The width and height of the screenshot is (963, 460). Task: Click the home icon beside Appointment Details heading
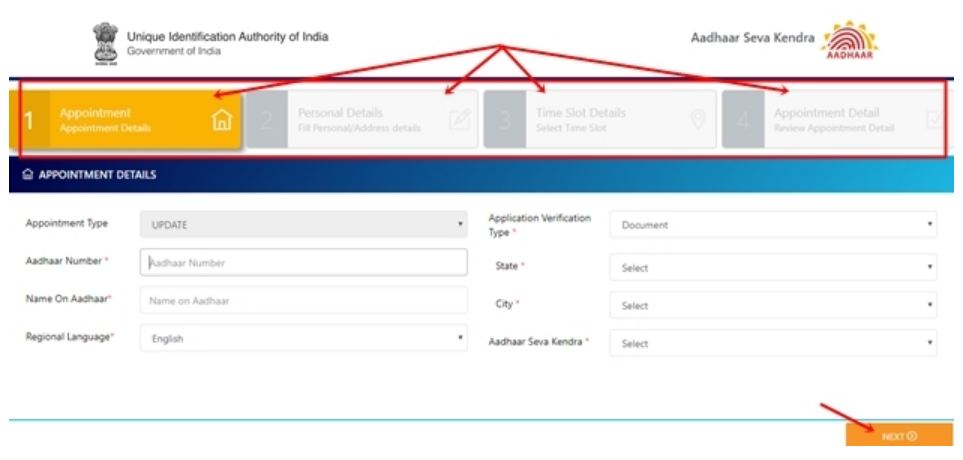click(x=28, y=175)
